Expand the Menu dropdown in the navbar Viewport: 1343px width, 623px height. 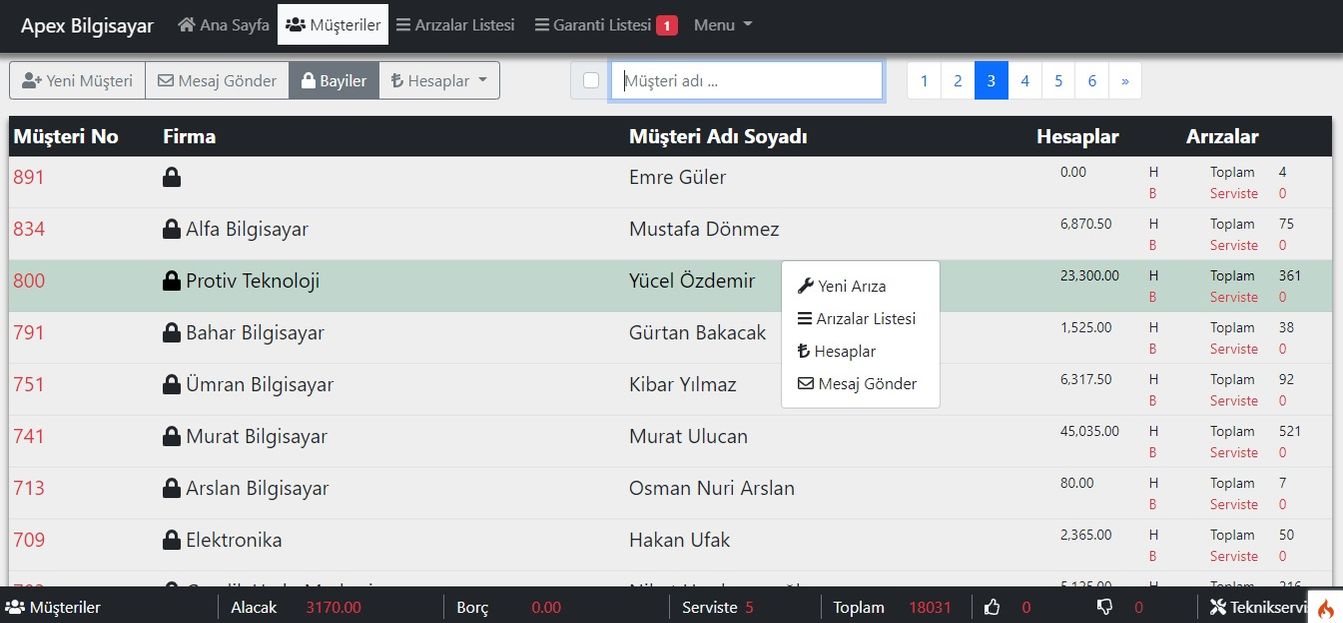pos(723,25)
